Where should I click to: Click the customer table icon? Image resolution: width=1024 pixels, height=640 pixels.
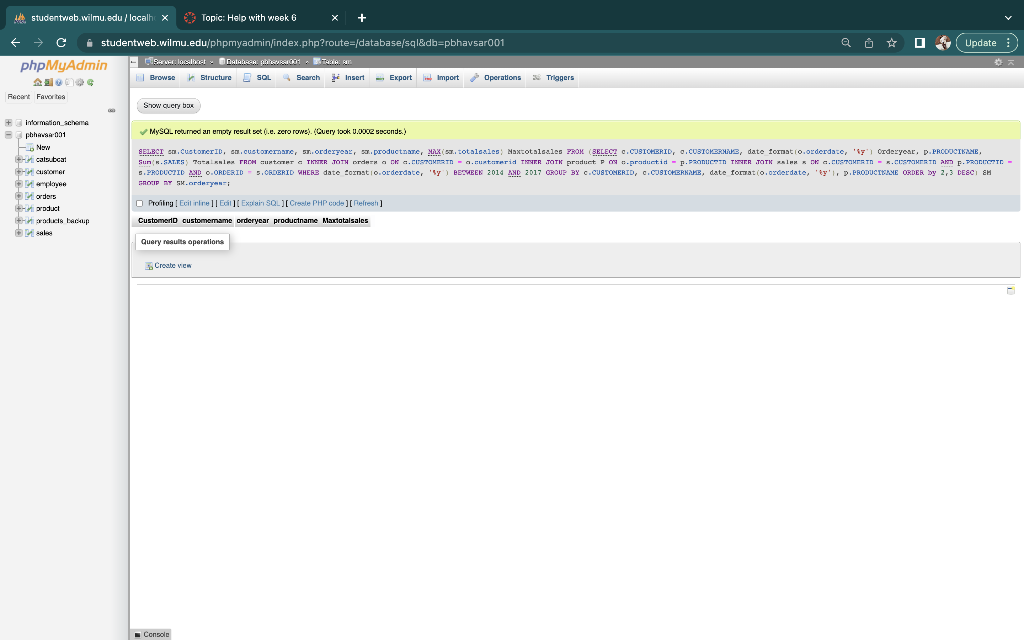point(29,172)
